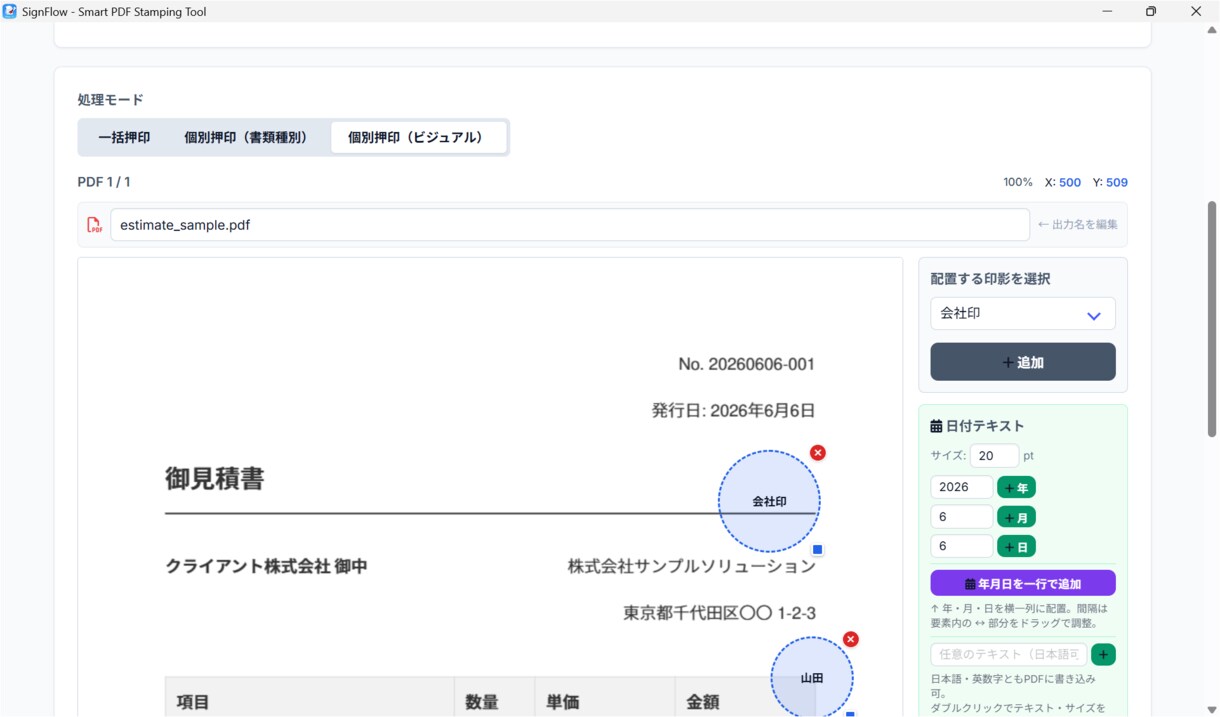
Task: Click the 100% zoom indicator
Action: point(1018,182)
